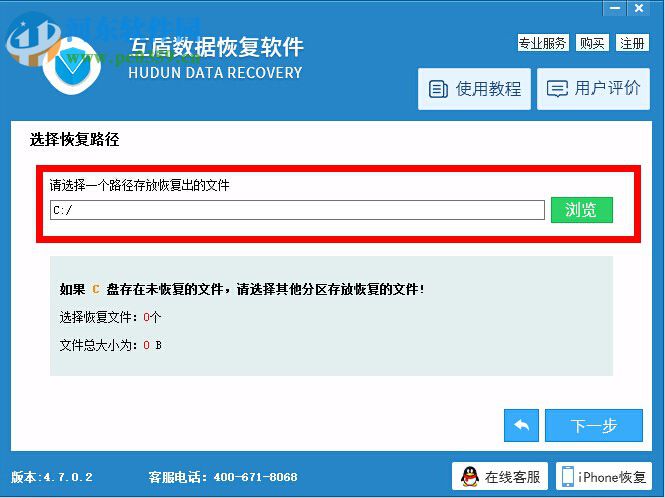Click the 浏览 browse button
Image resolution: width=665 pixels, height=498 pixels.
coord(581,210)
